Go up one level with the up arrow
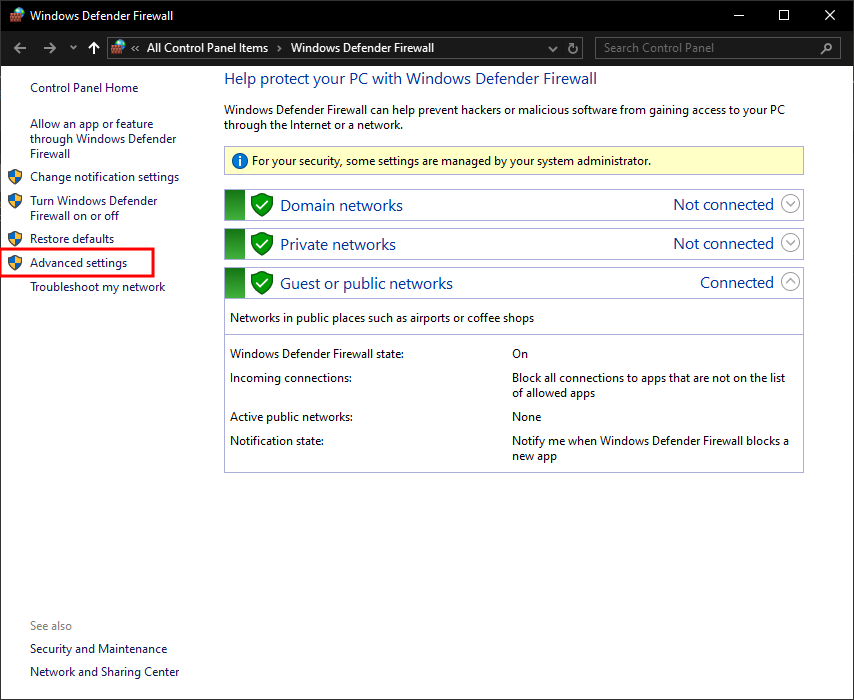The height and width of the screenshot is (700, 854). [94, 48]
